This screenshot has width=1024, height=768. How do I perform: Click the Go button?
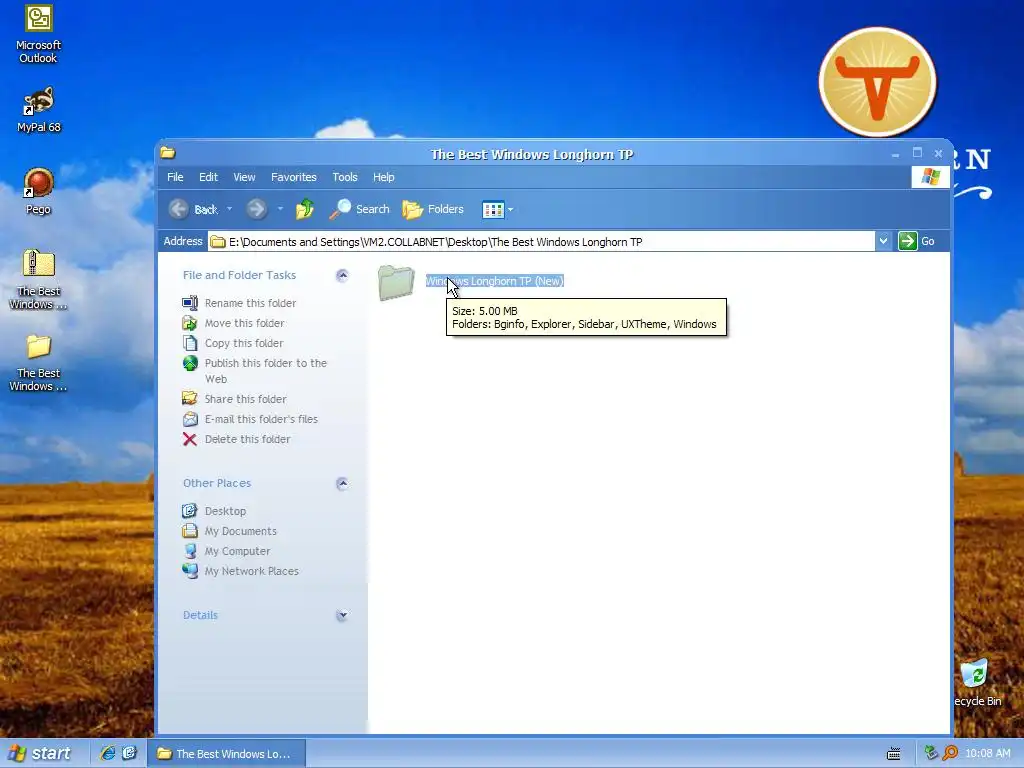click(917, 241)
